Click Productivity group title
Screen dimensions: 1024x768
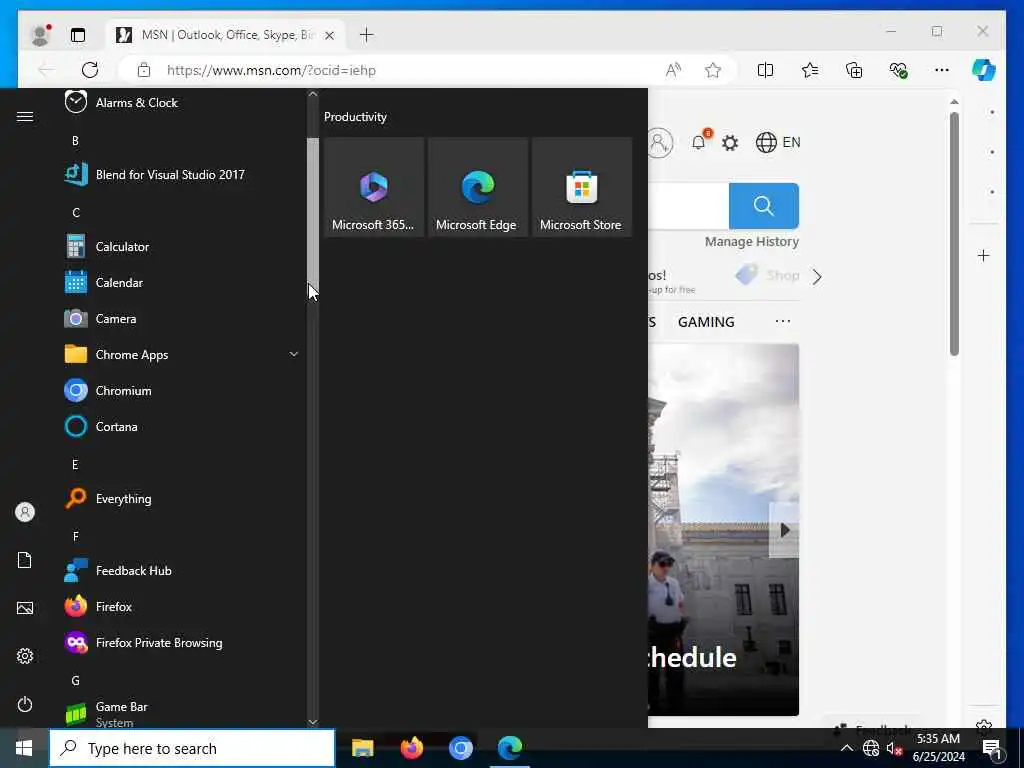(x=355, y=117)
